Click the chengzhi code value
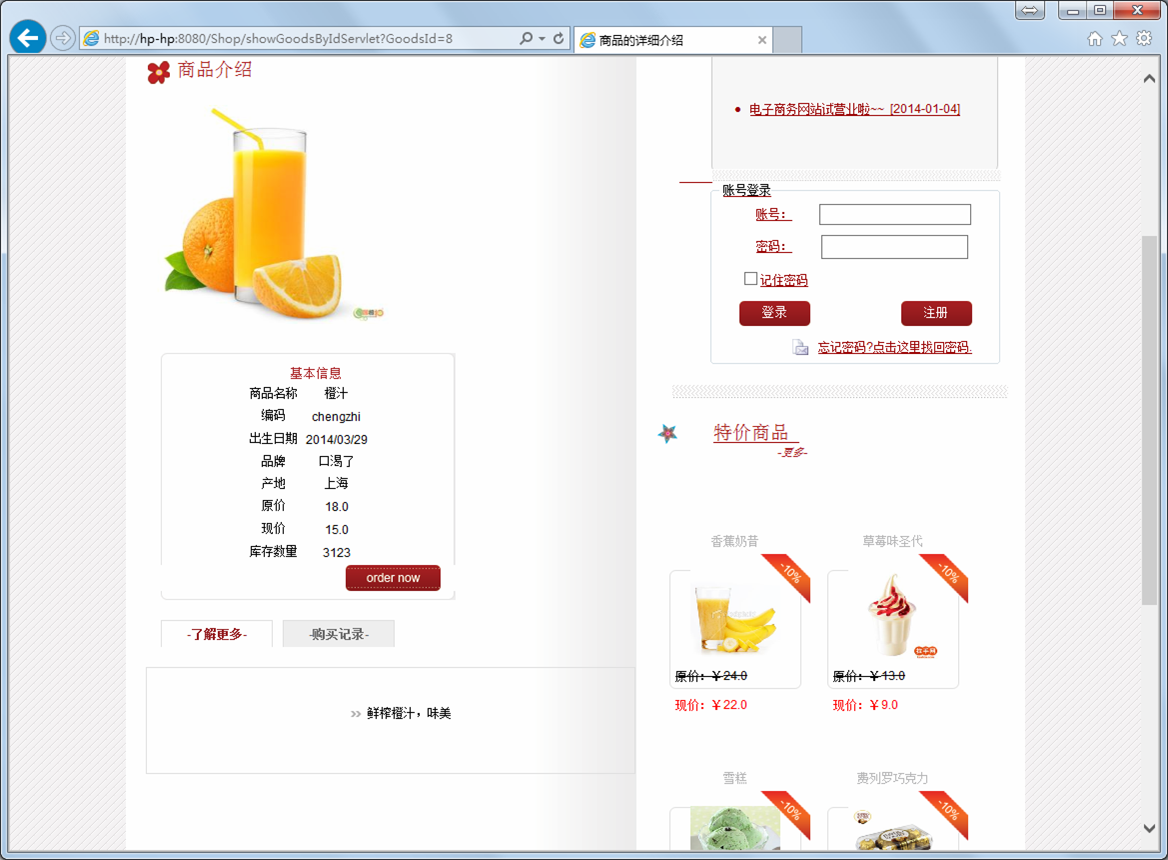Viewport: 1168px width, 860px height. 336,417
